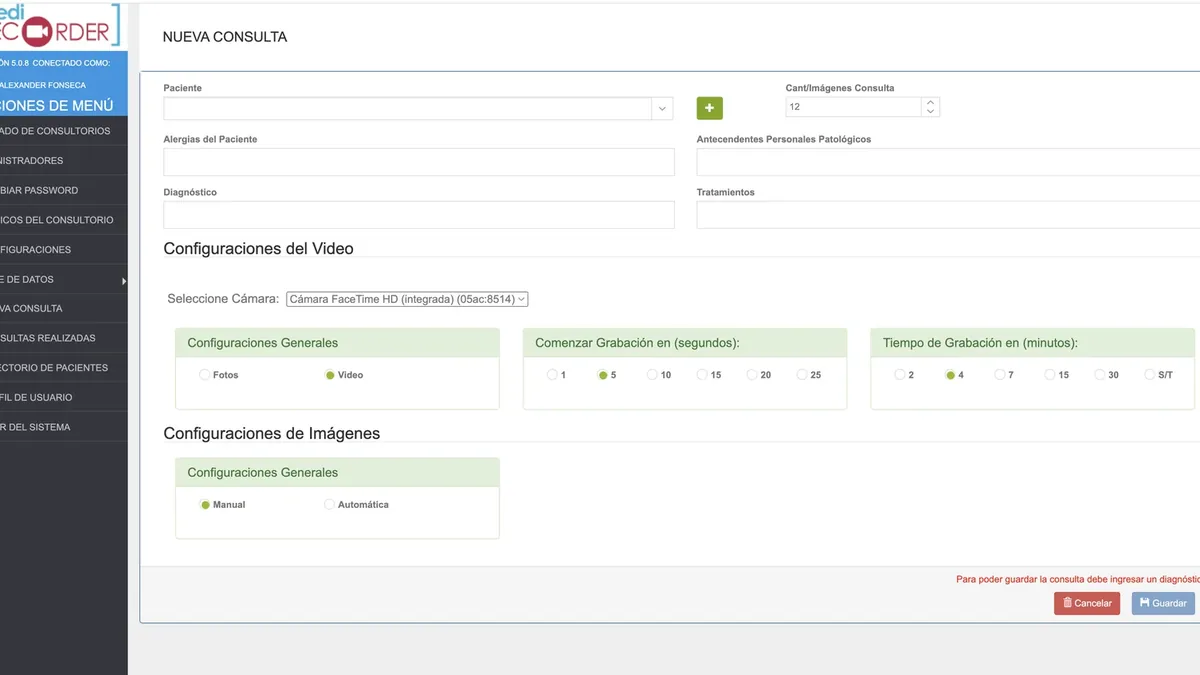1200x675 pixels.
Task: Open ECTORIO DE PACIENTES menu item
Action: pos(63,368)
